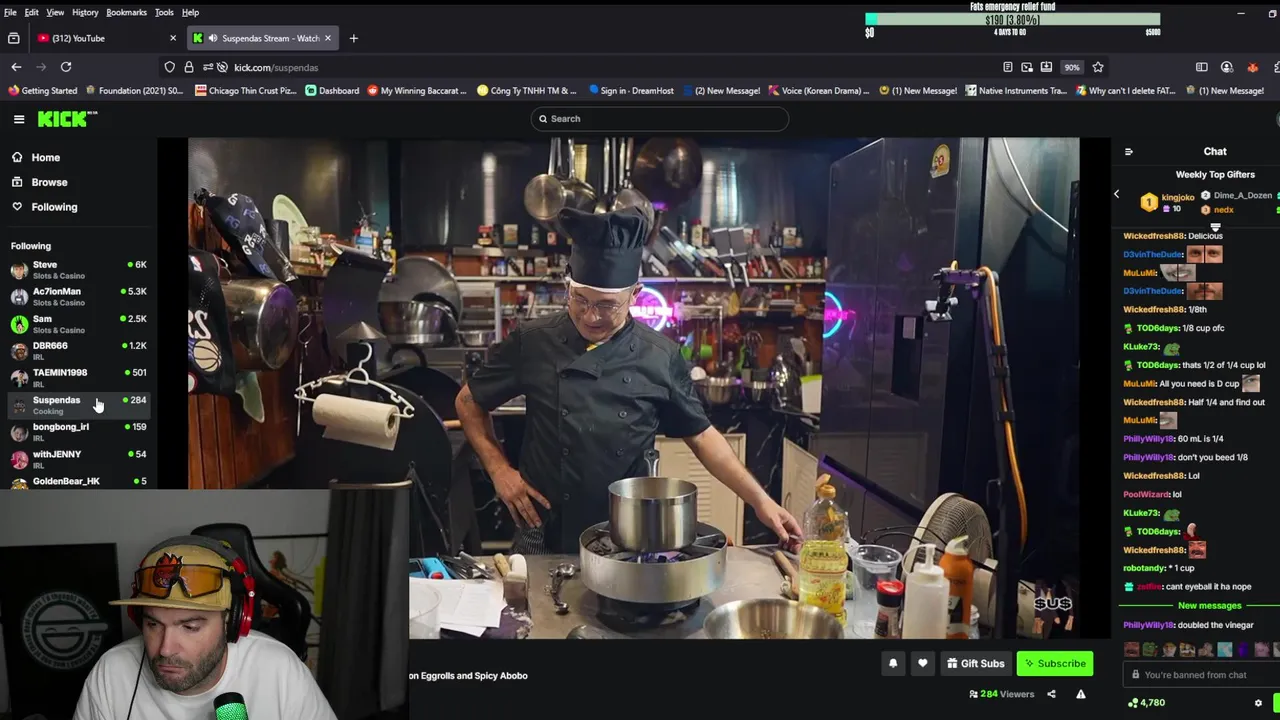This screenshot has width=1280, height=720.
Task: Open the View menu
Action: point(55,12)
